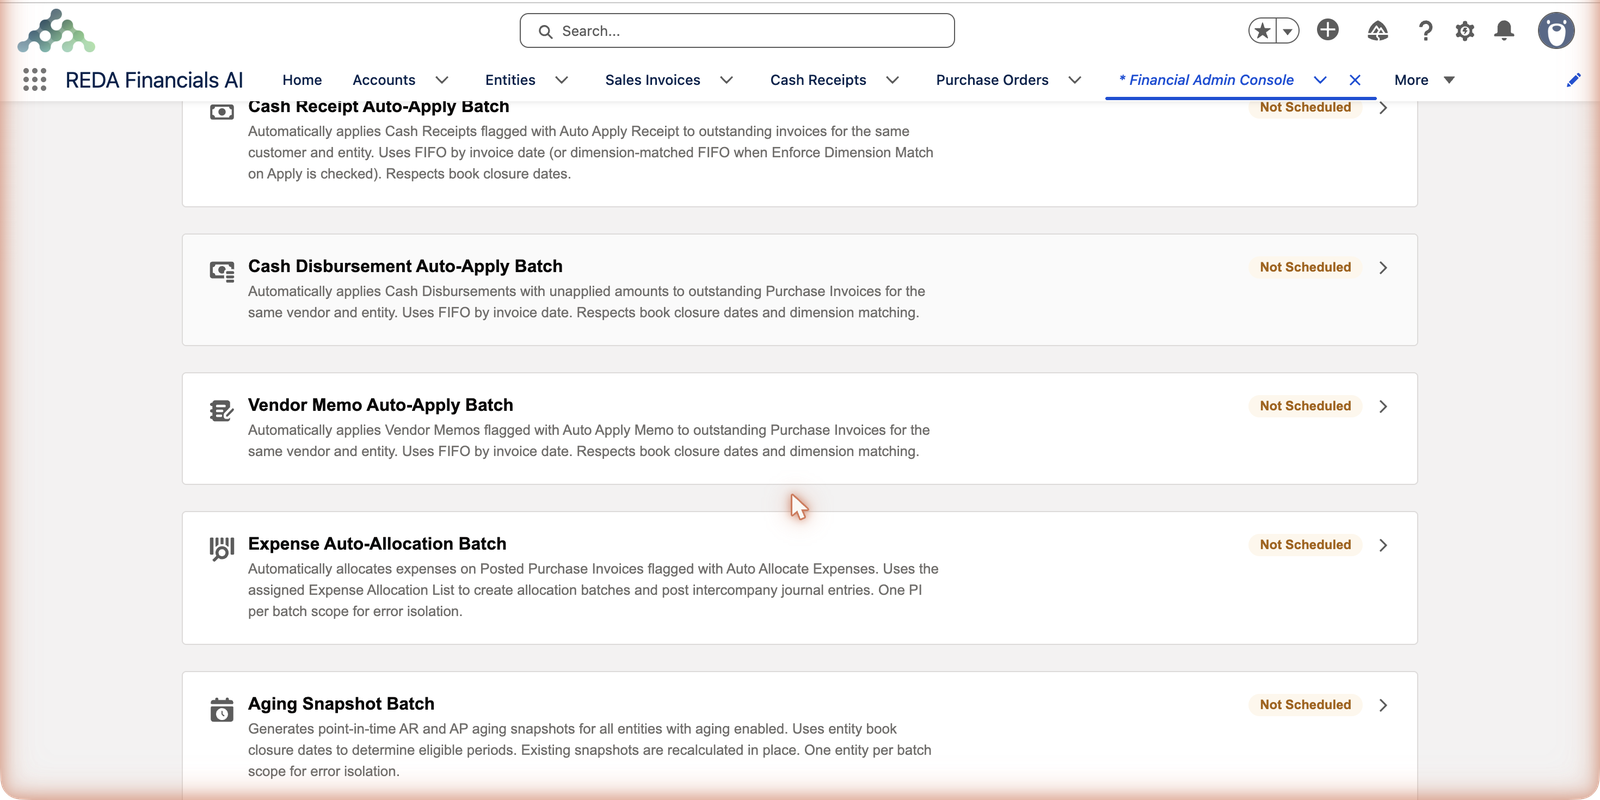Click the Cash Disbursement Auto-Apply Batch icon
Image resolution: width=1600 pixels, height=800 pixels.
pos(222,271)
